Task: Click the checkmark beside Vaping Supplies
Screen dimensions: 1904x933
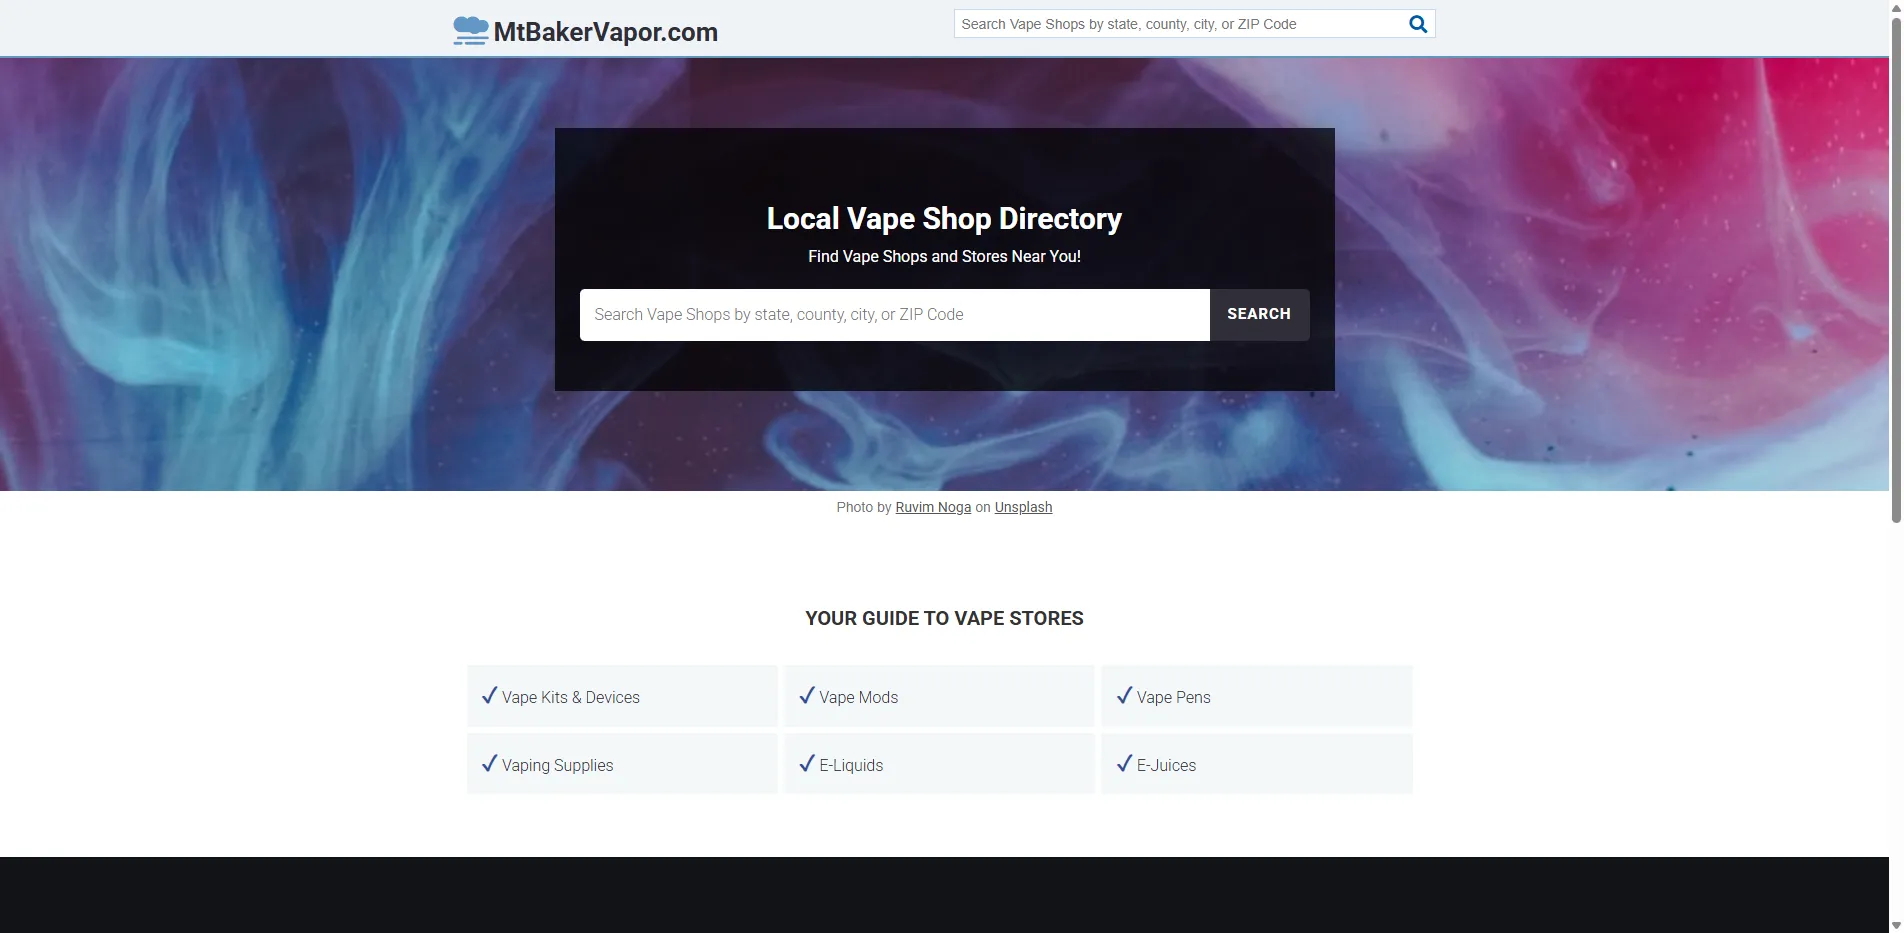Action: tap(489, 763)
